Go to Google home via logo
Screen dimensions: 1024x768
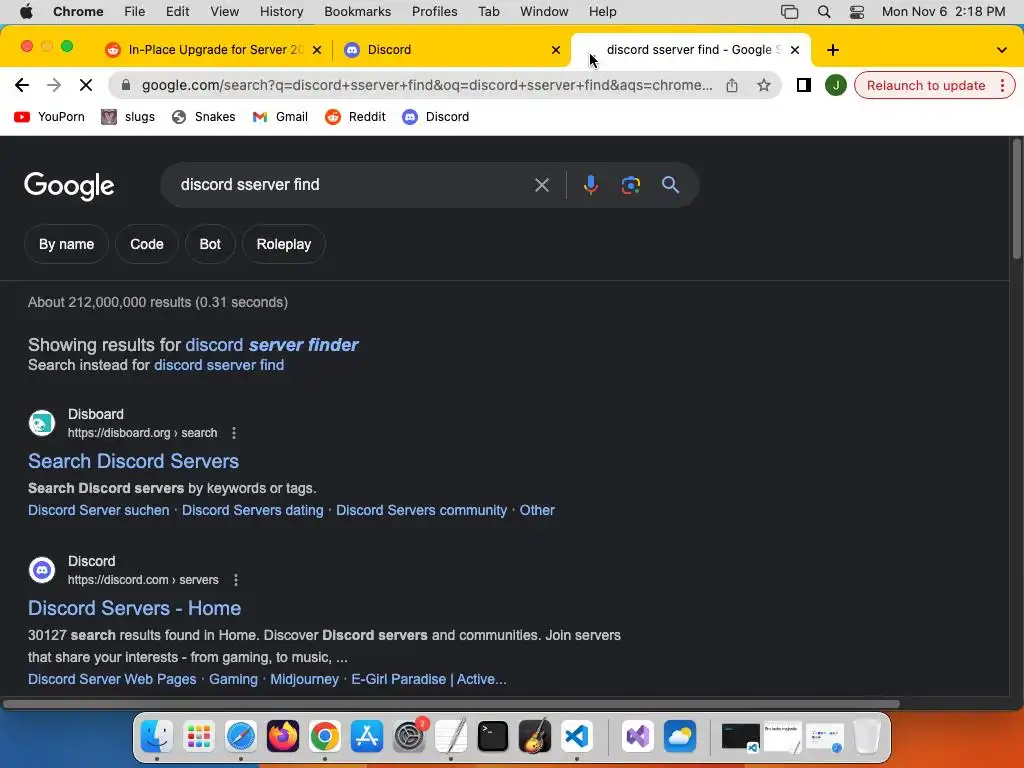[69, 186]
